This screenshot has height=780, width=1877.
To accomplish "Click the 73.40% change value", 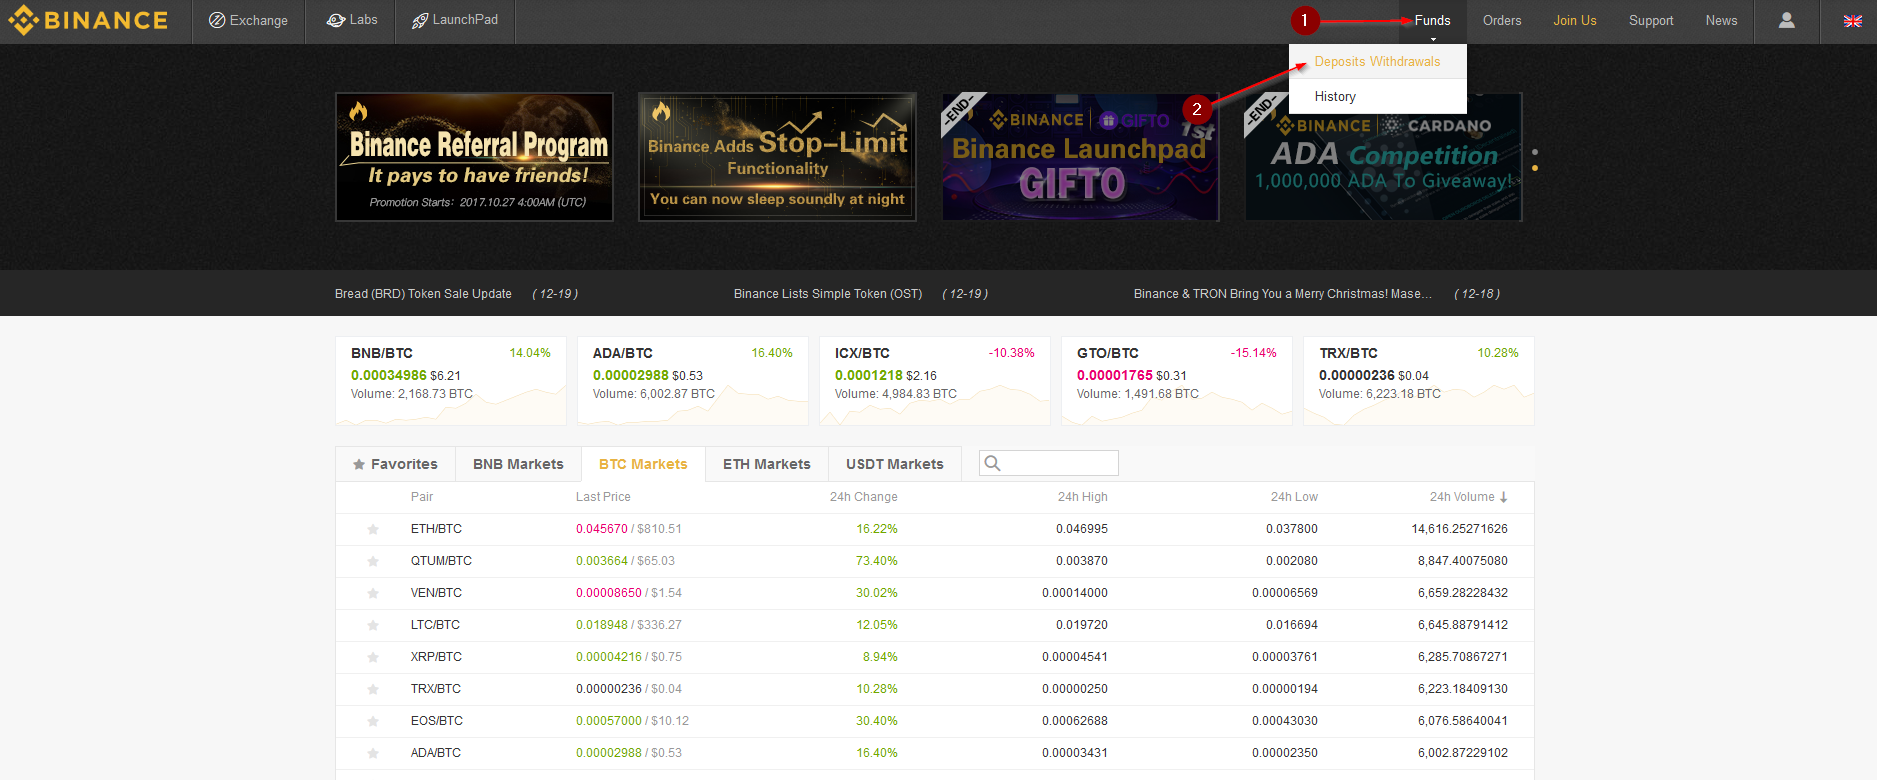I will 876,561.
